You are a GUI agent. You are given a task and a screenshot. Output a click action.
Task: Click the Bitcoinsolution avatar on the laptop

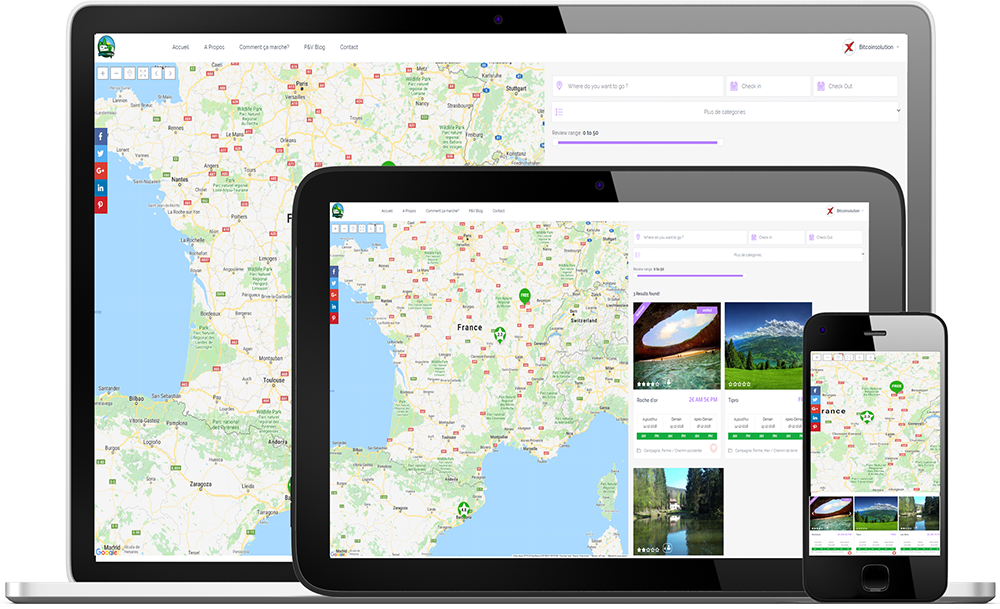click(x=849, y=47)
